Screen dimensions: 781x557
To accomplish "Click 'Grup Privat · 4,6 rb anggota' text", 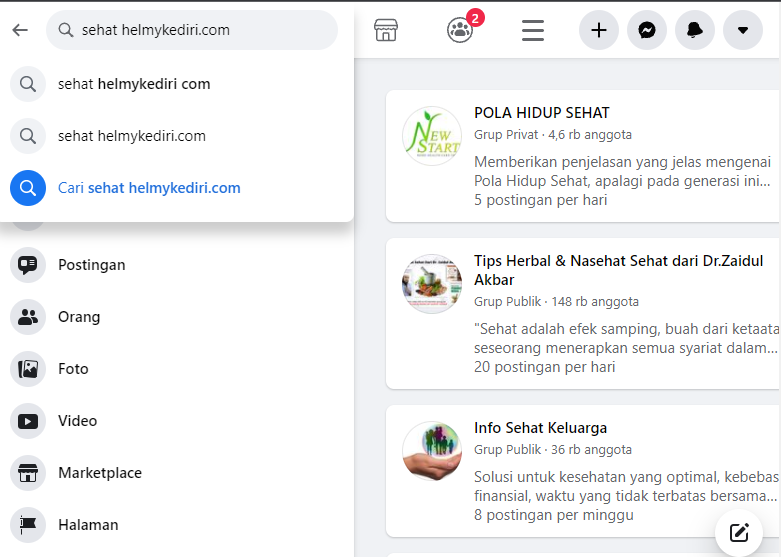I will (553, 135).
